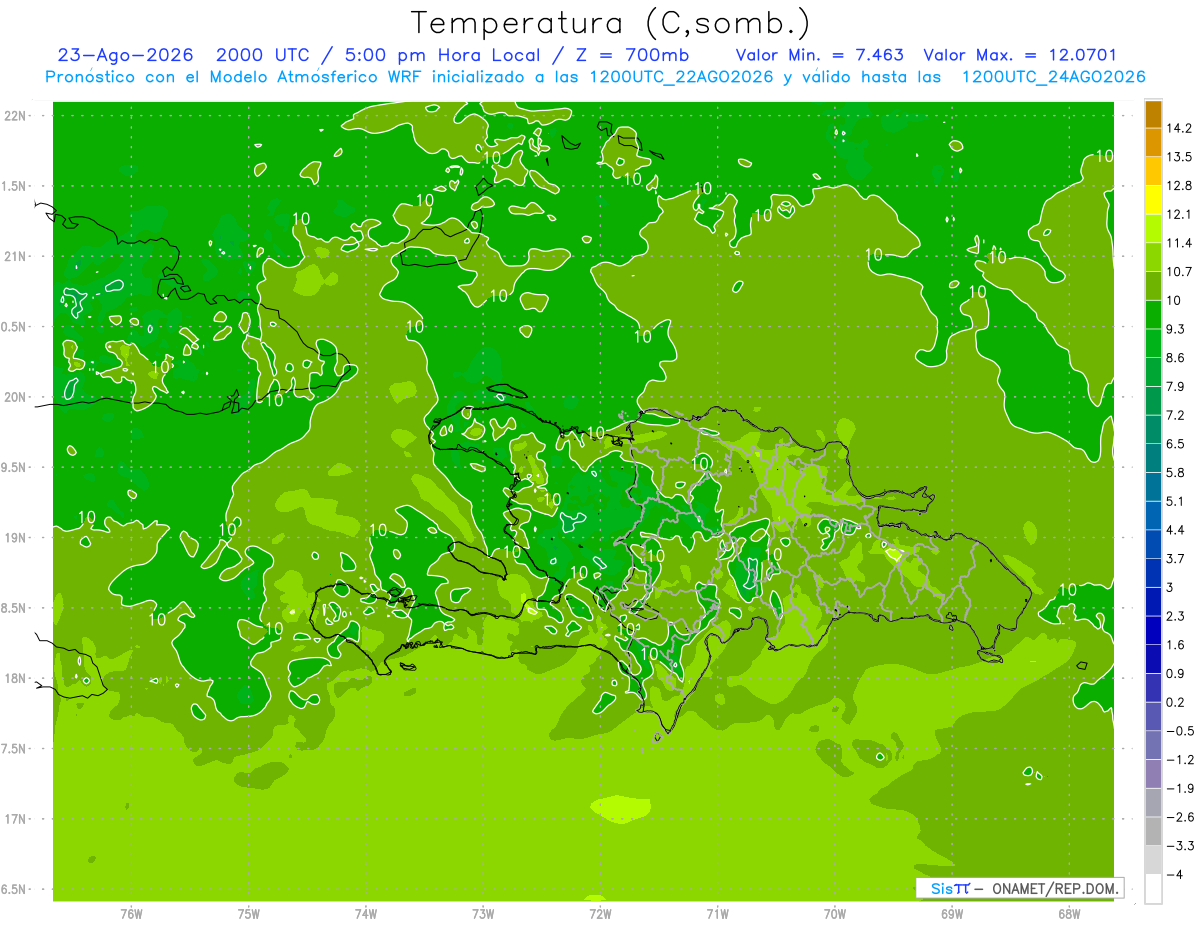
Task: Click the "12.8" legend value
Action: click(1180, 186)
